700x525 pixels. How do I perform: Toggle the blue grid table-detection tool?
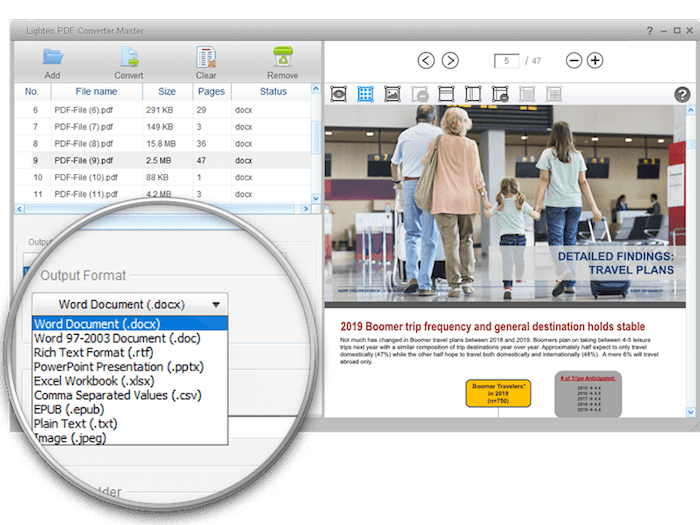(366, 94)
